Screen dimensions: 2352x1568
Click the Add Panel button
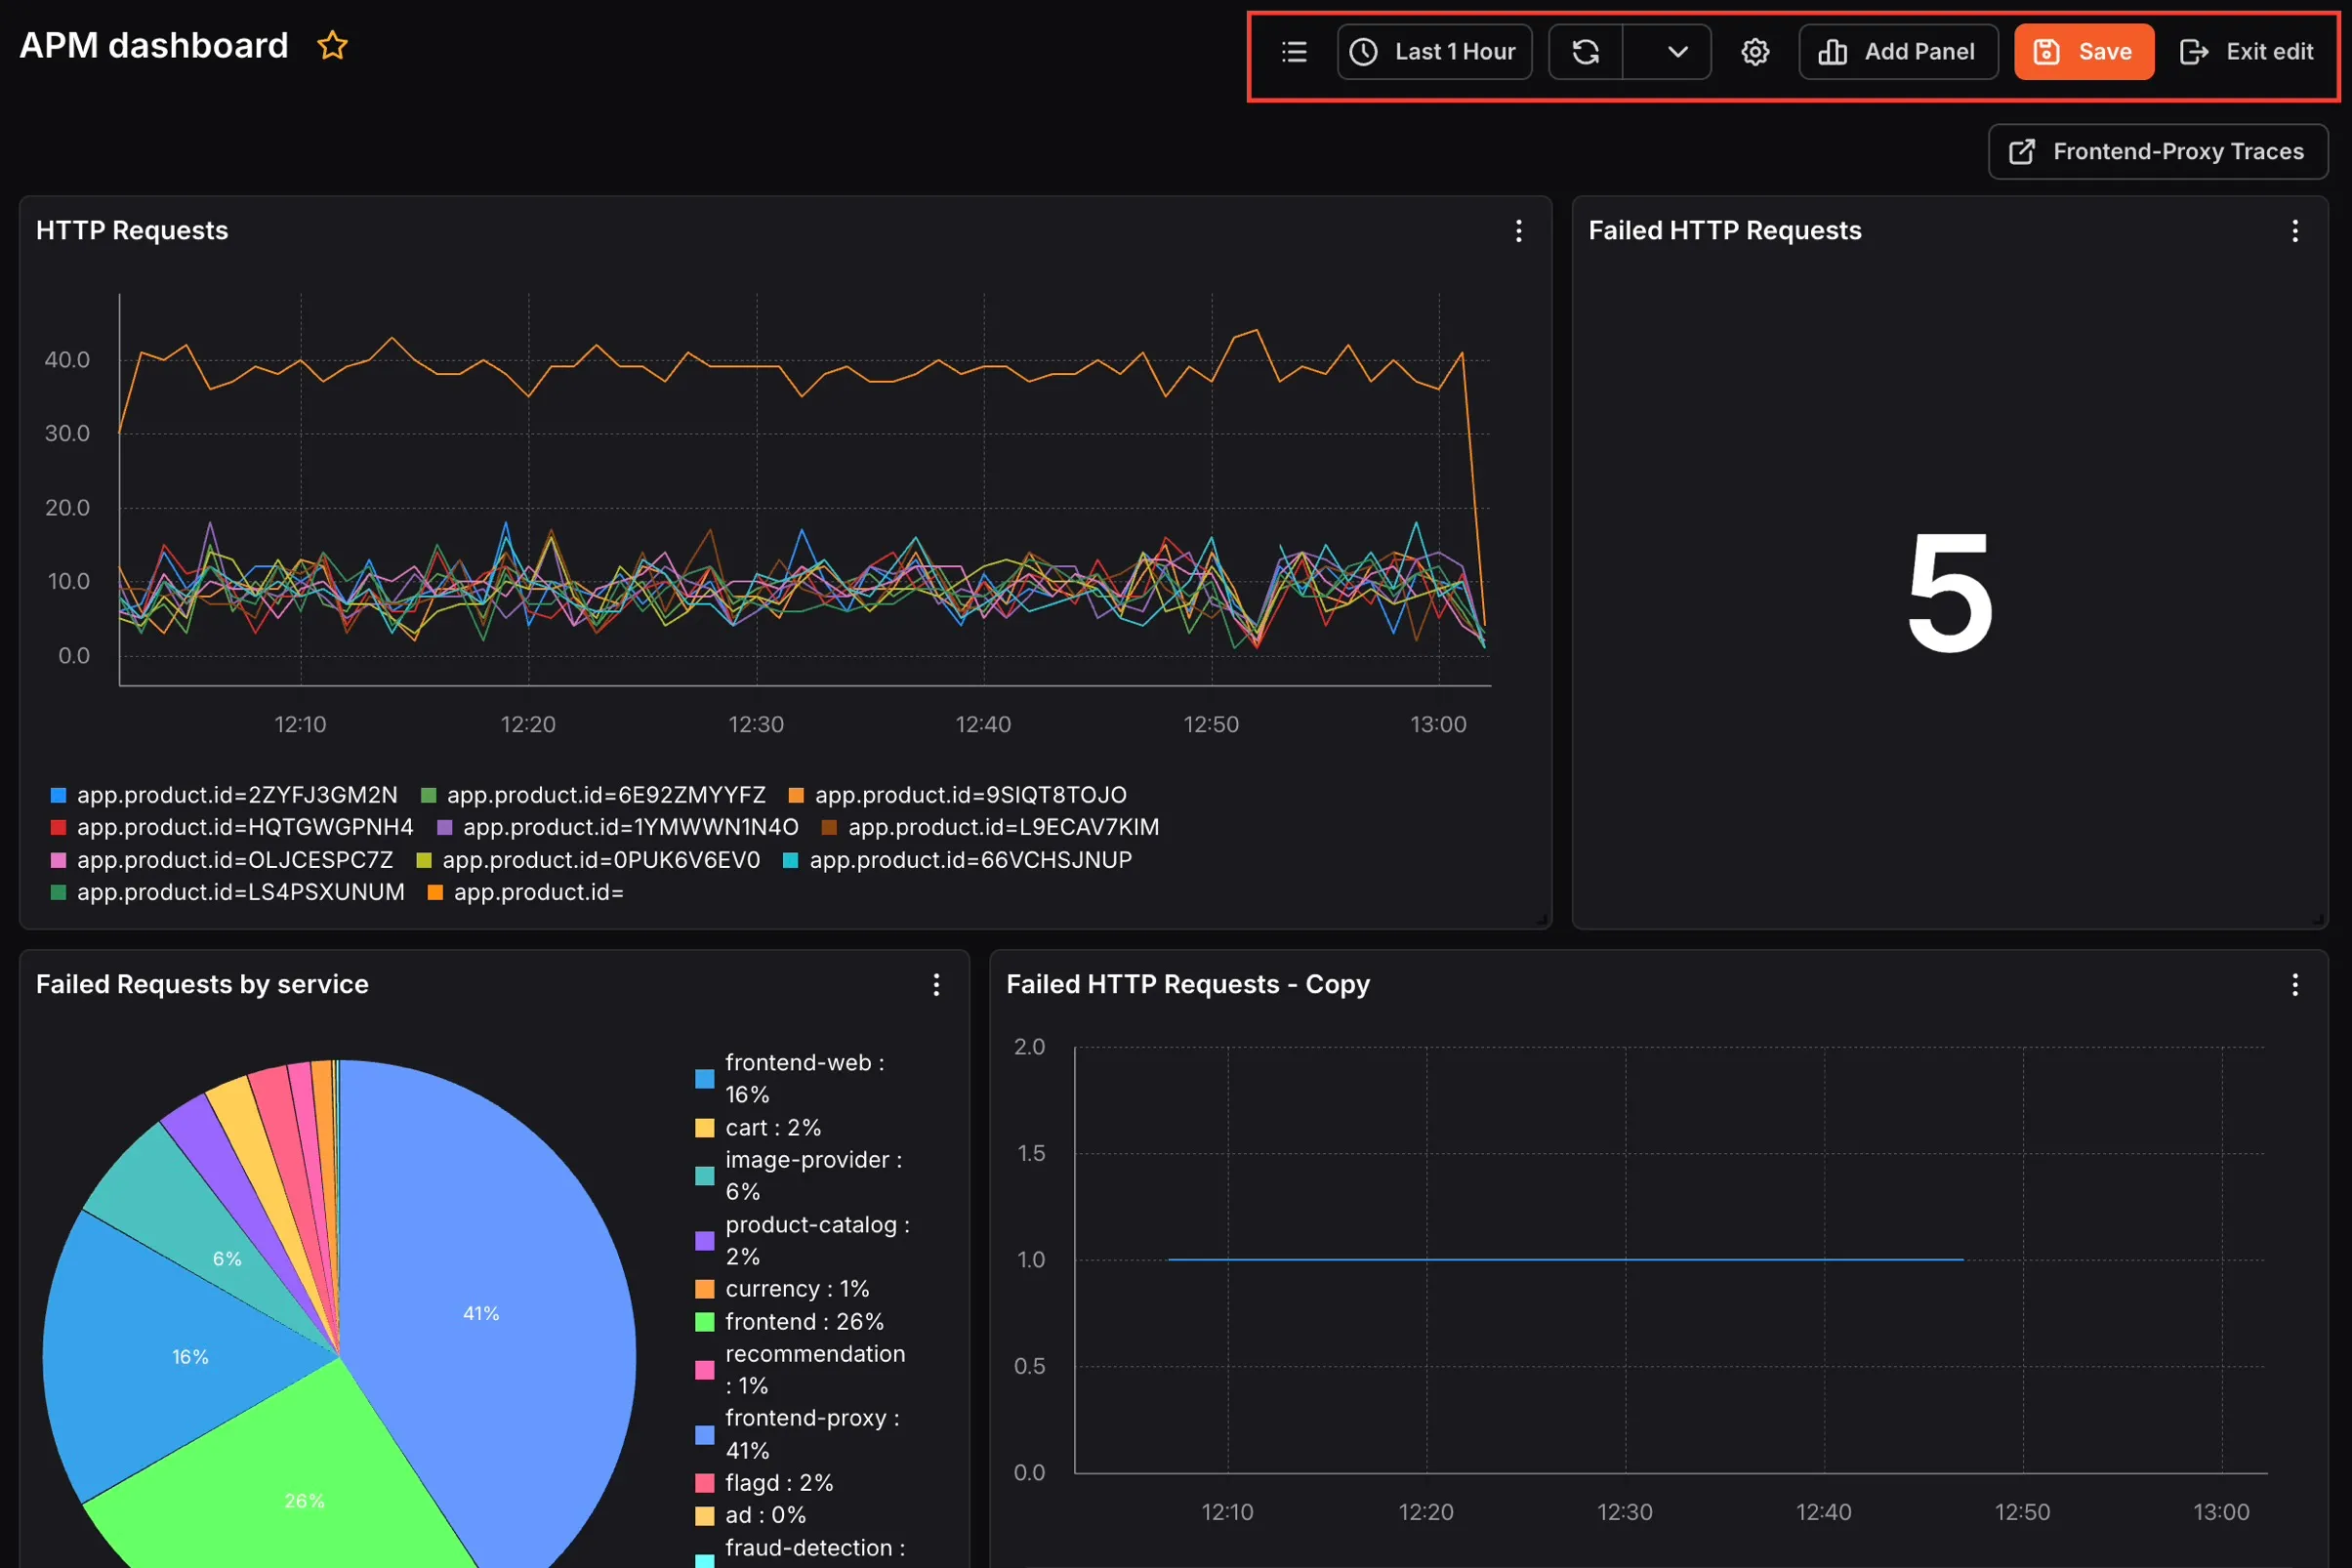click(1898, 52)
